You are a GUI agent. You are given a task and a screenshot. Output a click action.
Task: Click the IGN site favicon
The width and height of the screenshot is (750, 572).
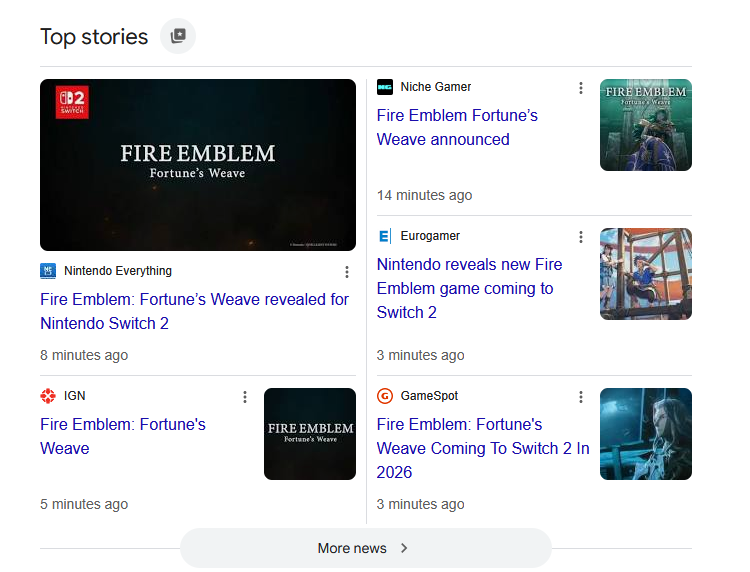tap(48, 396)
